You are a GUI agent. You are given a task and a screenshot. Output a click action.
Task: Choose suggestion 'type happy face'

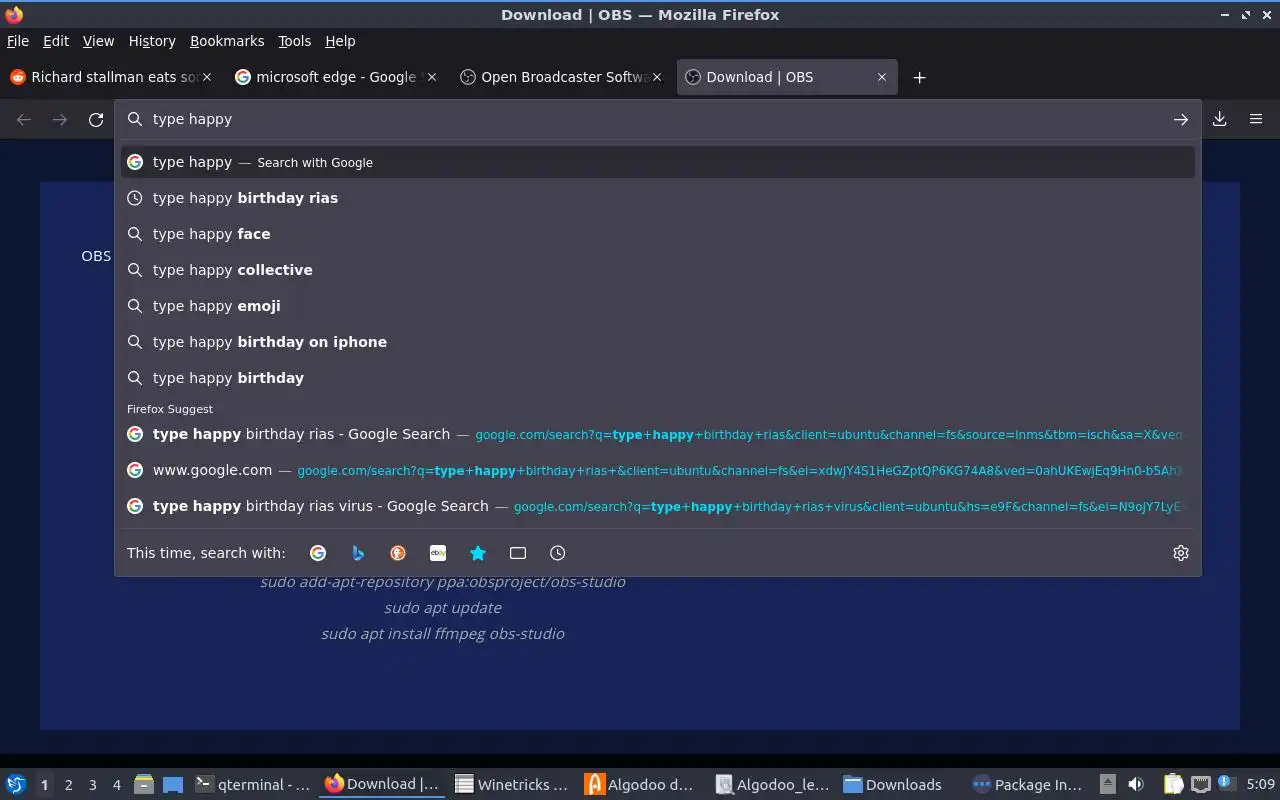point(658,234)
